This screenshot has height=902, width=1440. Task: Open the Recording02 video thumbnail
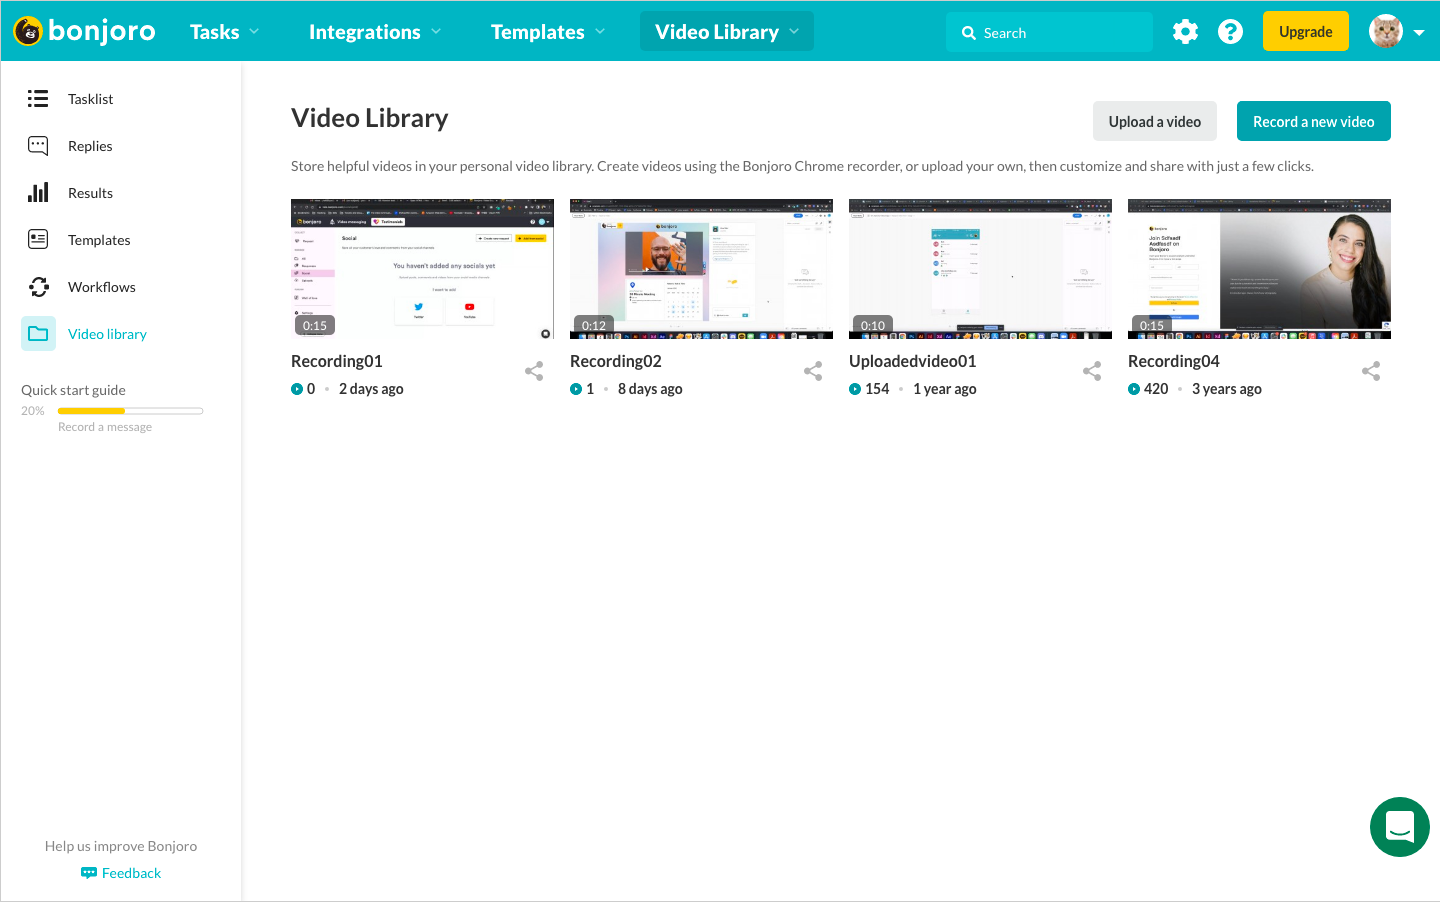pos(701,269)
